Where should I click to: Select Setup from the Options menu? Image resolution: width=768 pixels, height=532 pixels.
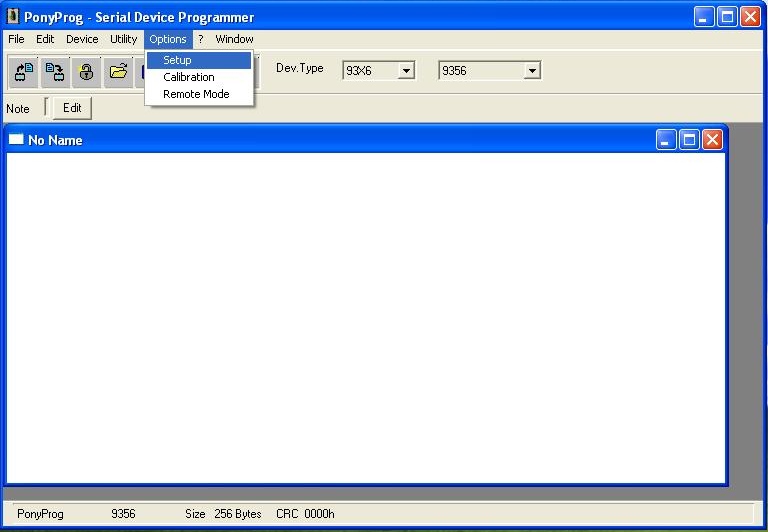(x=199, y=60)
